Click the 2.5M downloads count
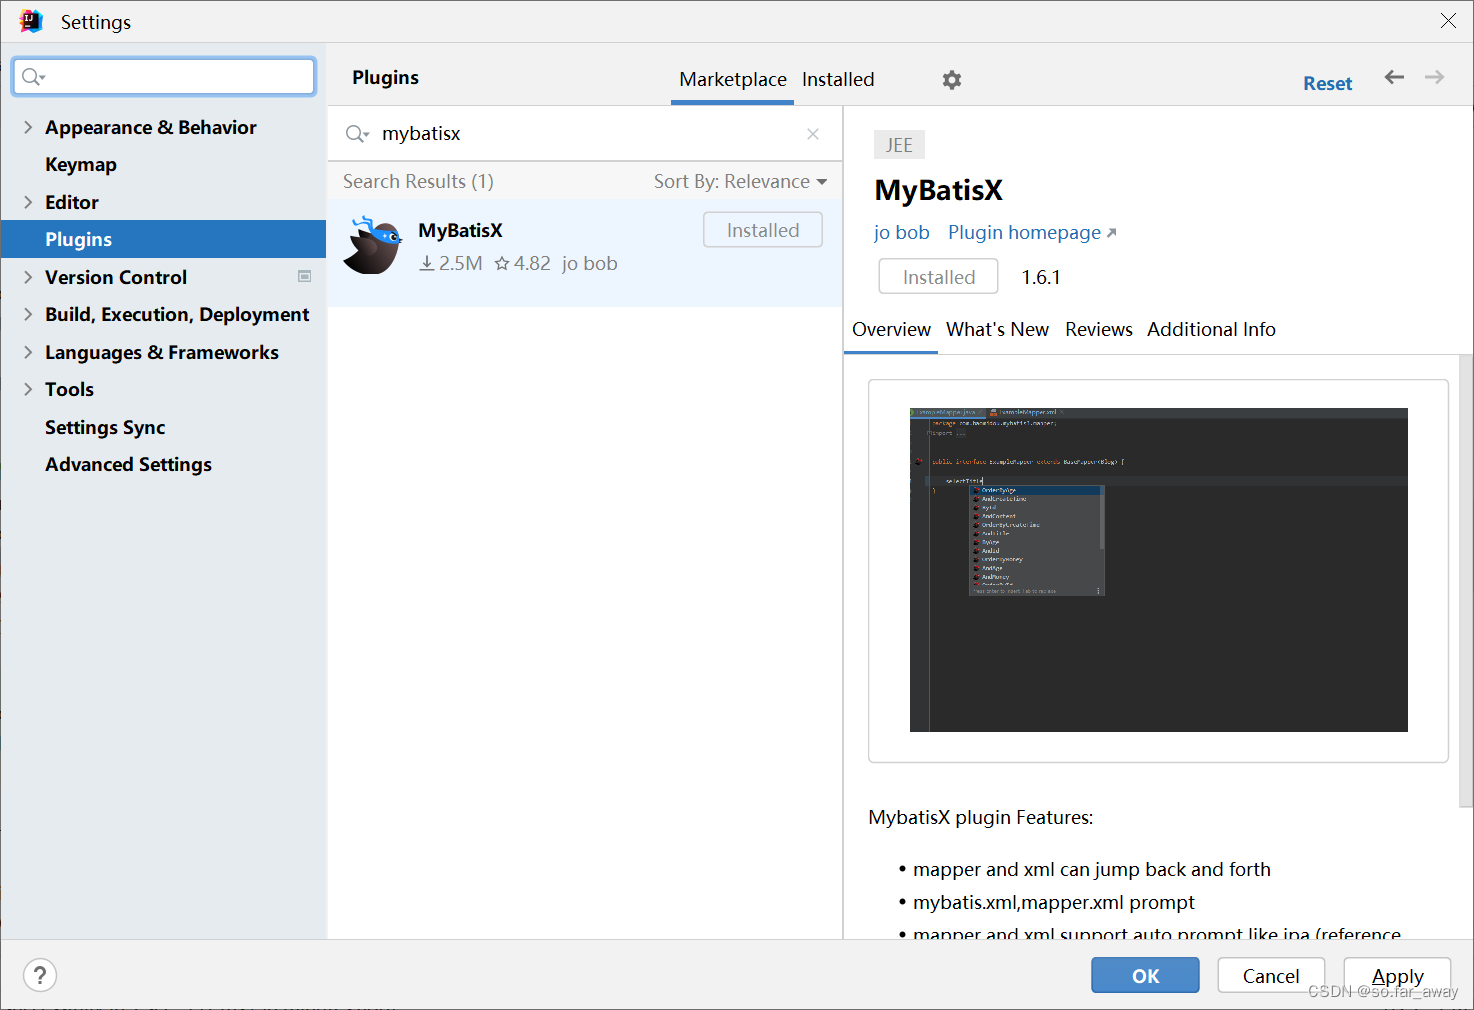Image resolution: width=1474 pixels, height=1010 pixels. 450,263
